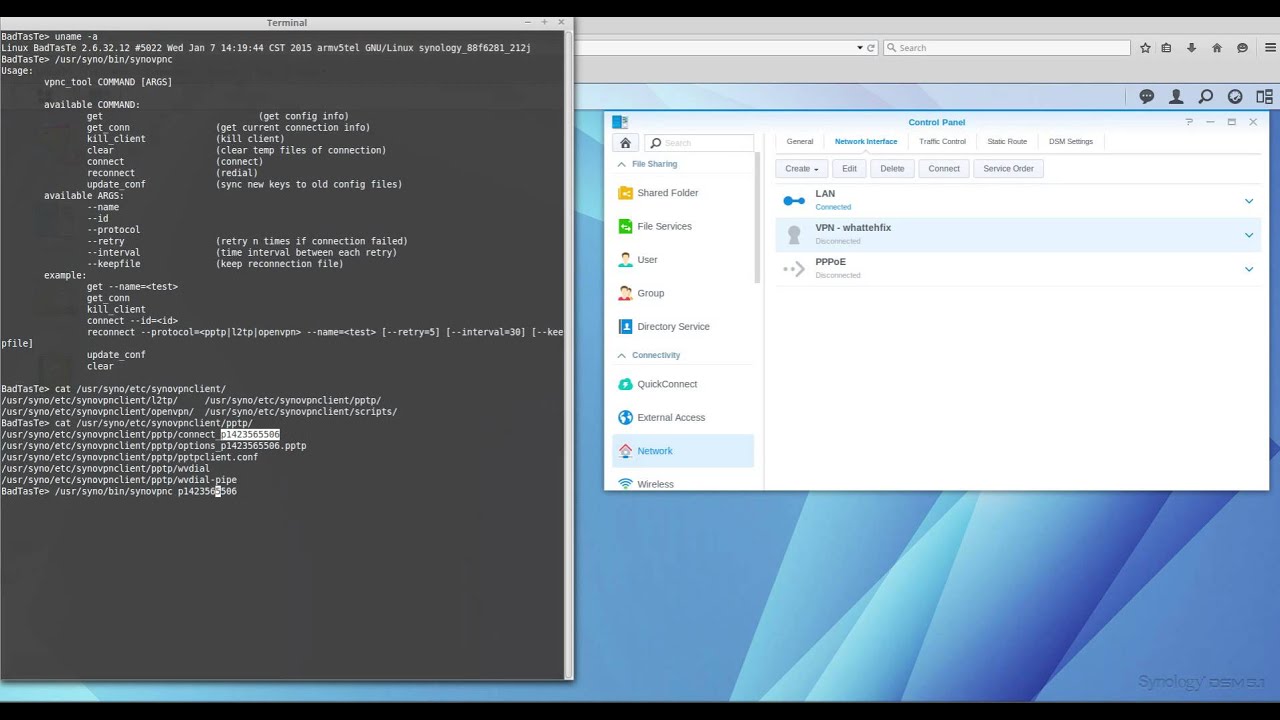Open the DSM resource monitor gauge icon
The image size is (1280, 720).
pos(1235,97)
